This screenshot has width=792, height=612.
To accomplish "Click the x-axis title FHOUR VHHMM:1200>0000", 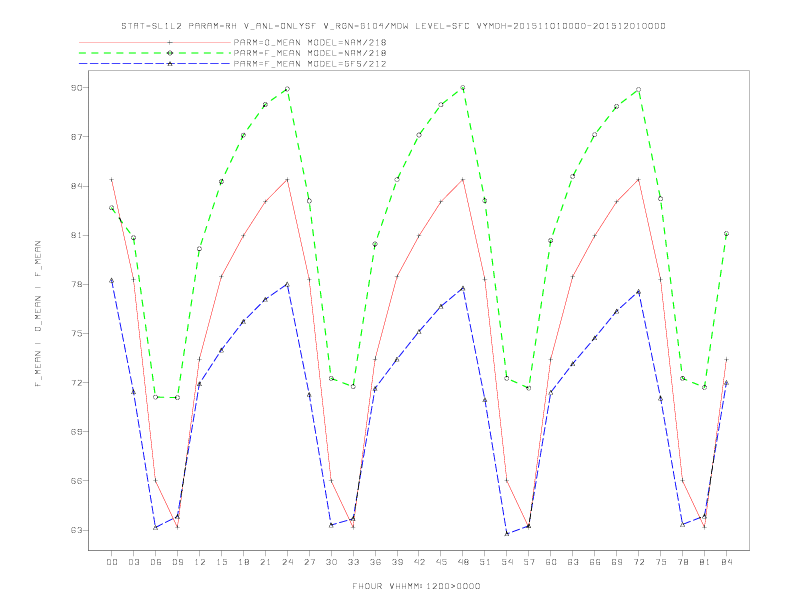I will tap(416, 586).
